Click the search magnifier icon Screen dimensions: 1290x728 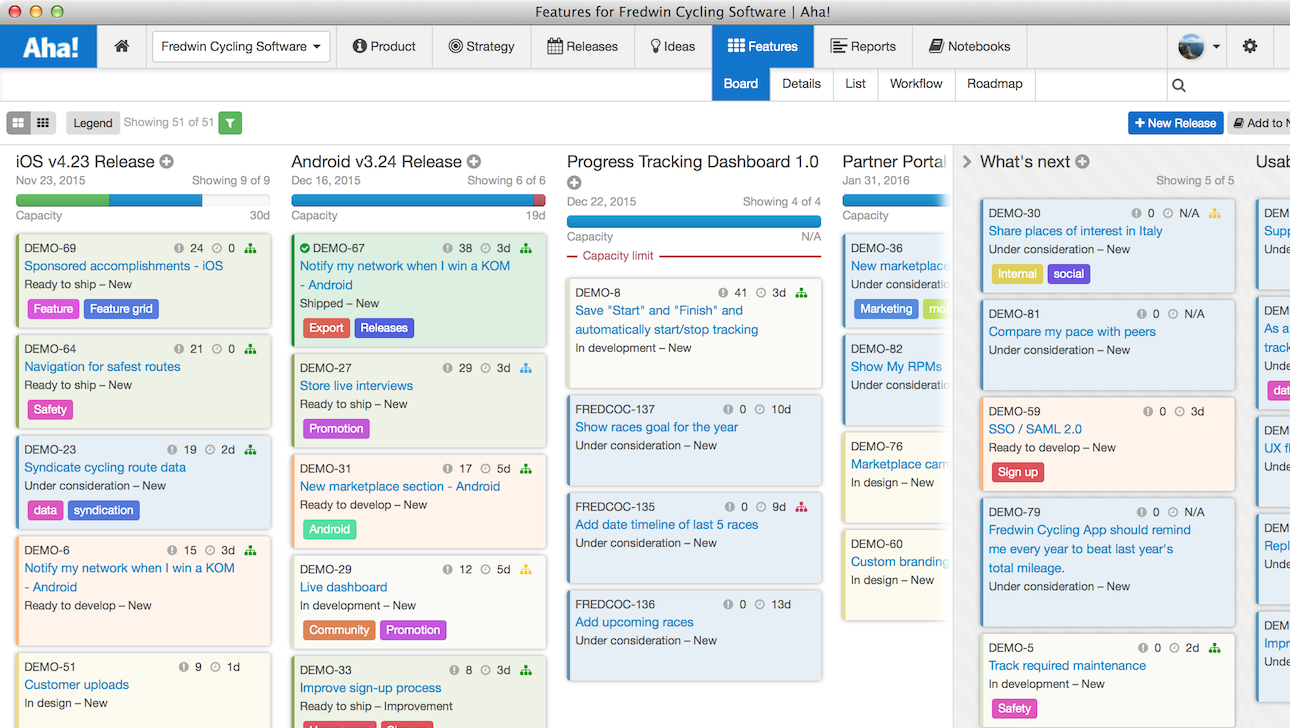1179,85
